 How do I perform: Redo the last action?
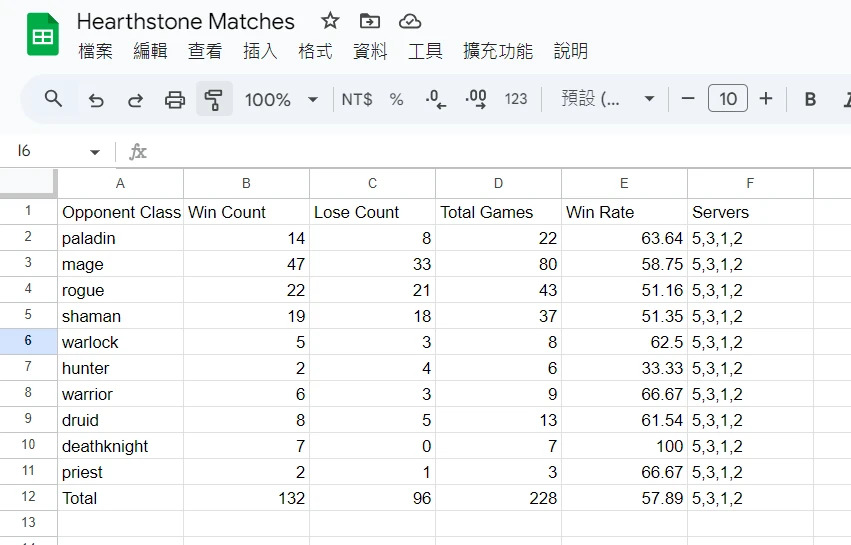pos(135,99)
